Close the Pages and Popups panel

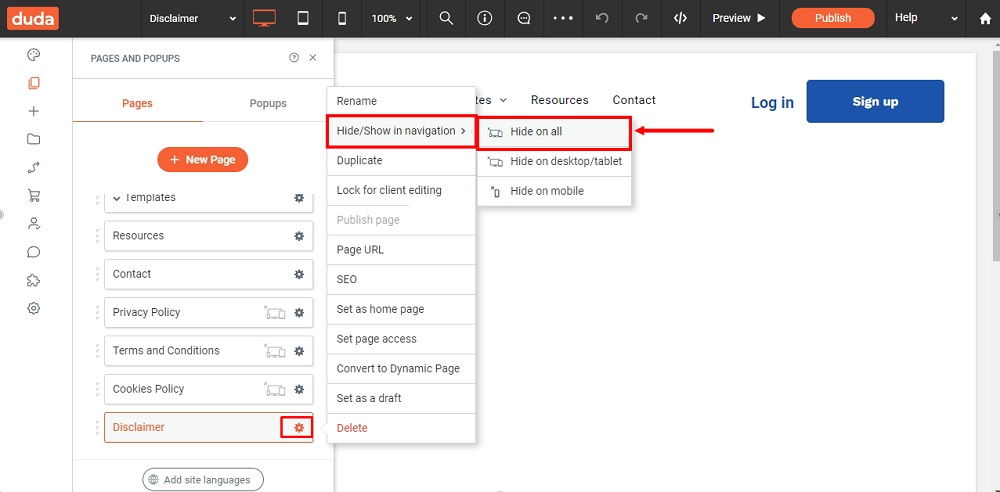(x=312, y=57)
